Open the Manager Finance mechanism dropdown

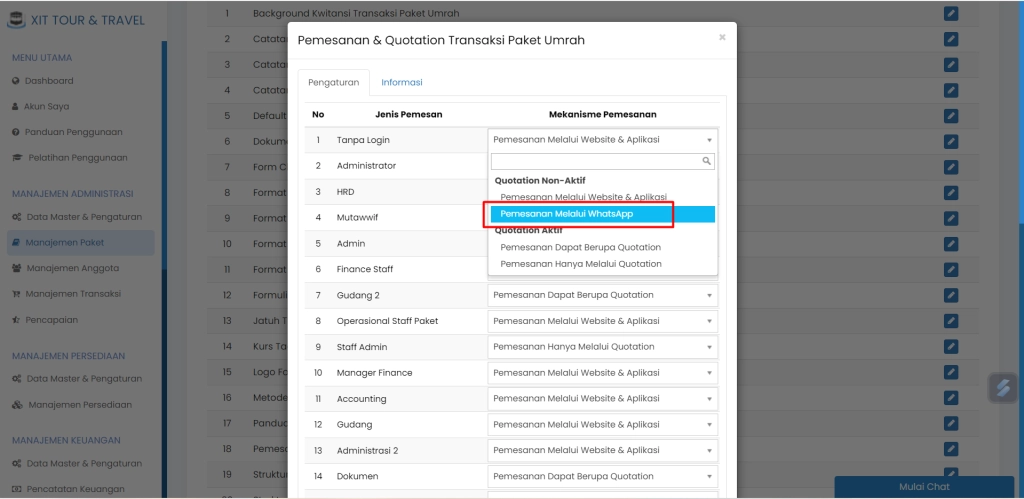coord(602,373)
